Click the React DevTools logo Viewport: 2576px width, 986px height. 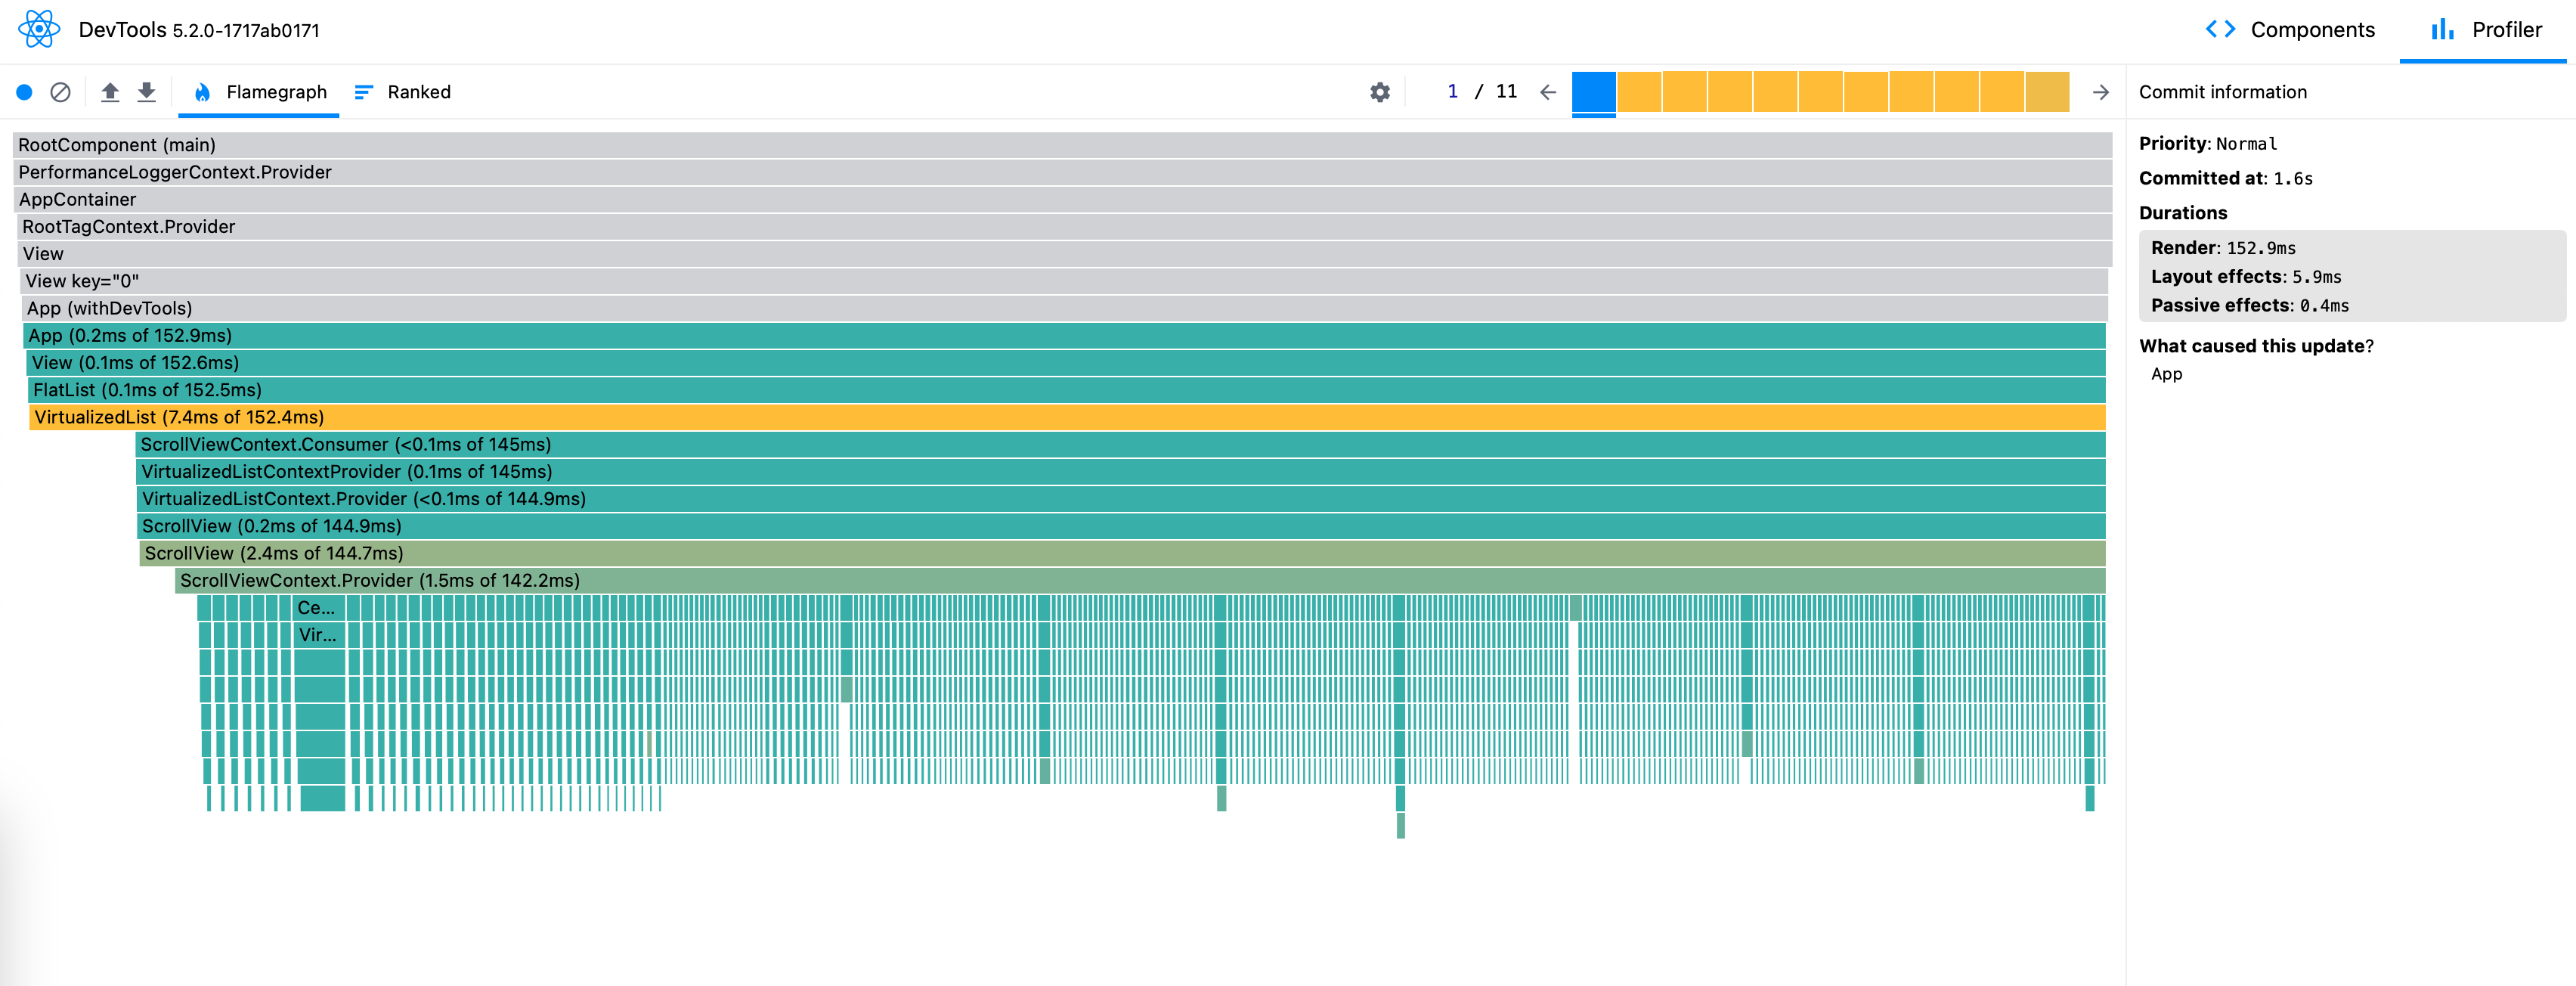(39, 29)
